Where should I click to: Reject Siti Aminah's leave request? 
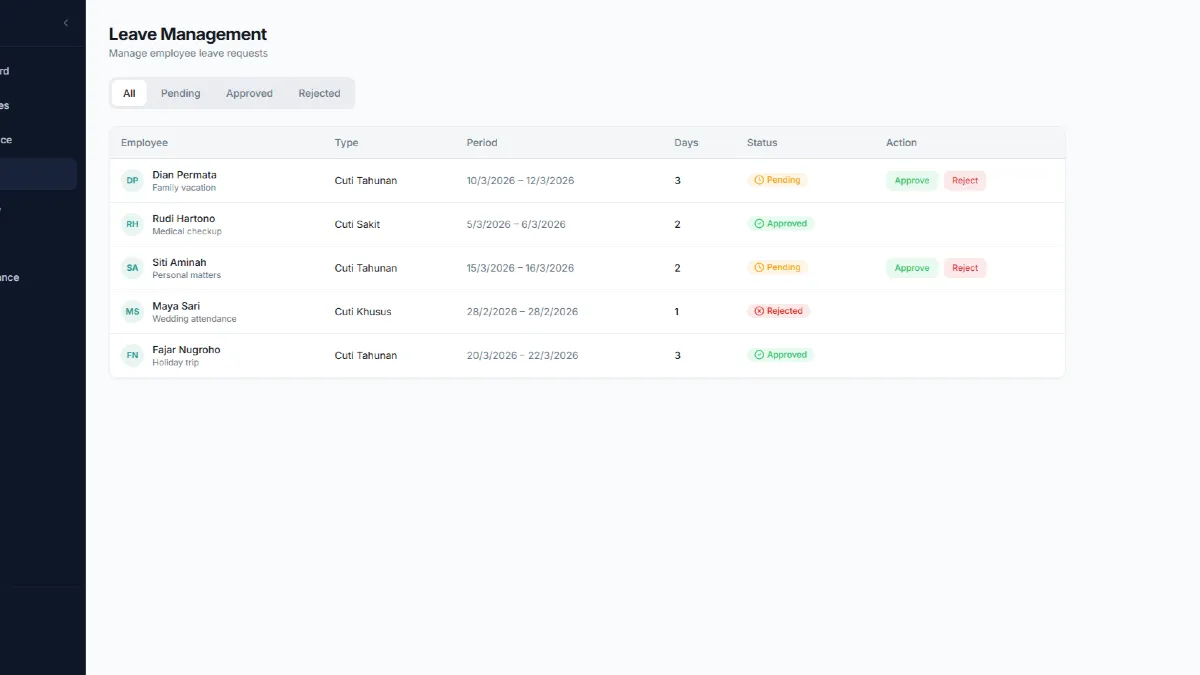coord(965,268)
